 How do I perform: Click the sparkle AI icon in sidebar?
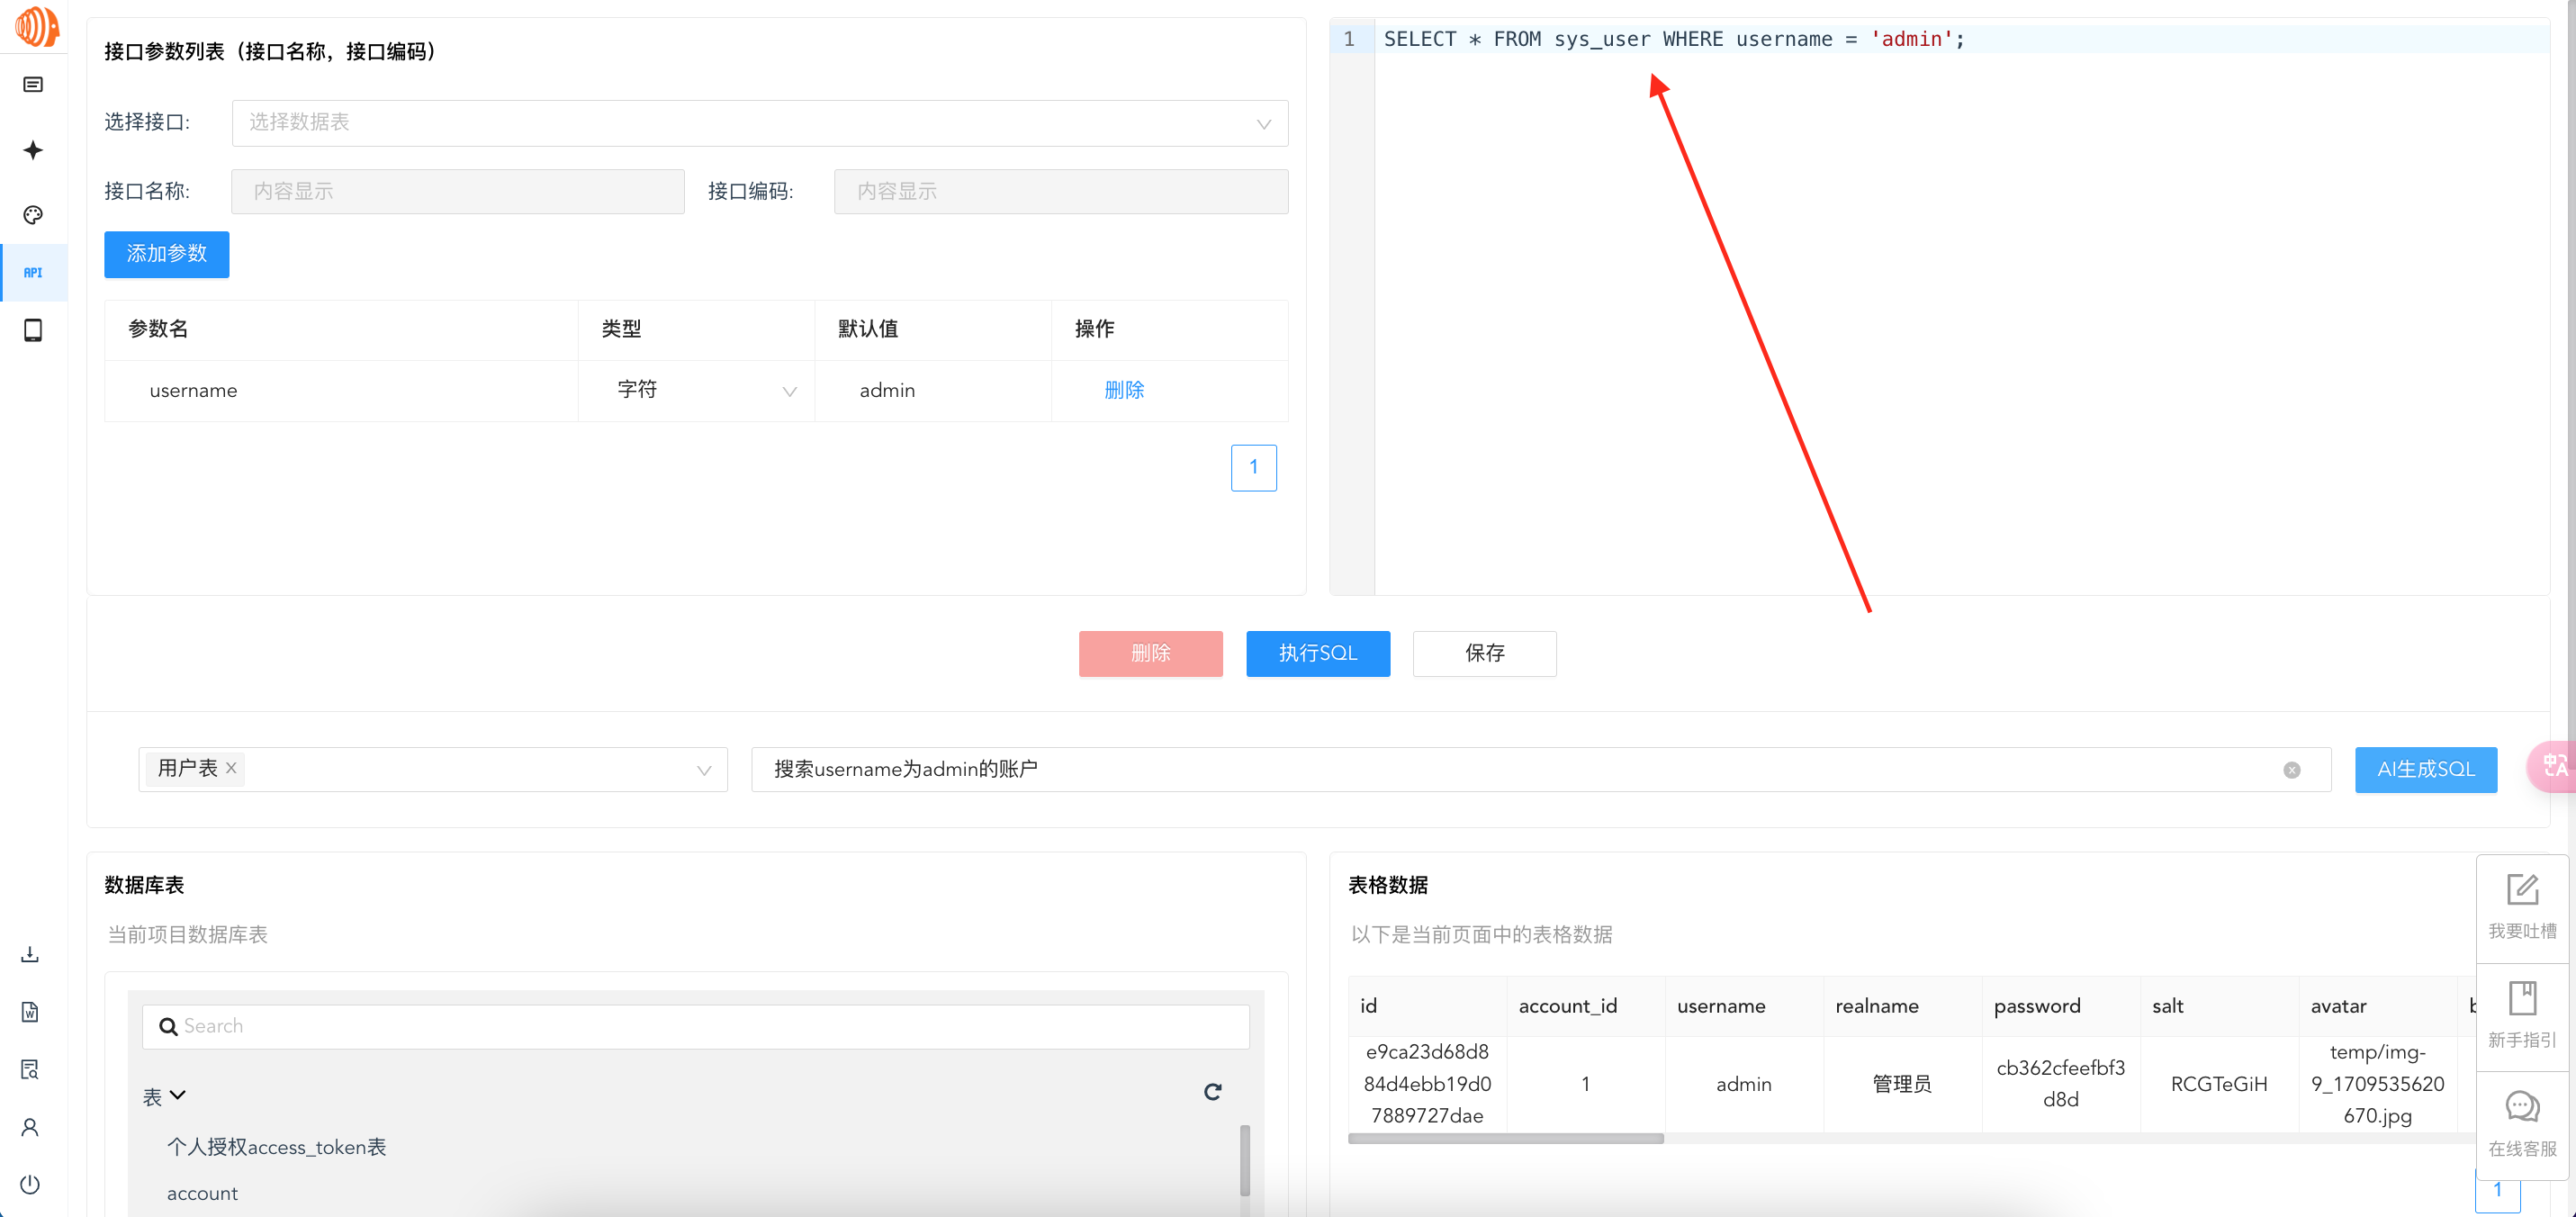point(33,150)
